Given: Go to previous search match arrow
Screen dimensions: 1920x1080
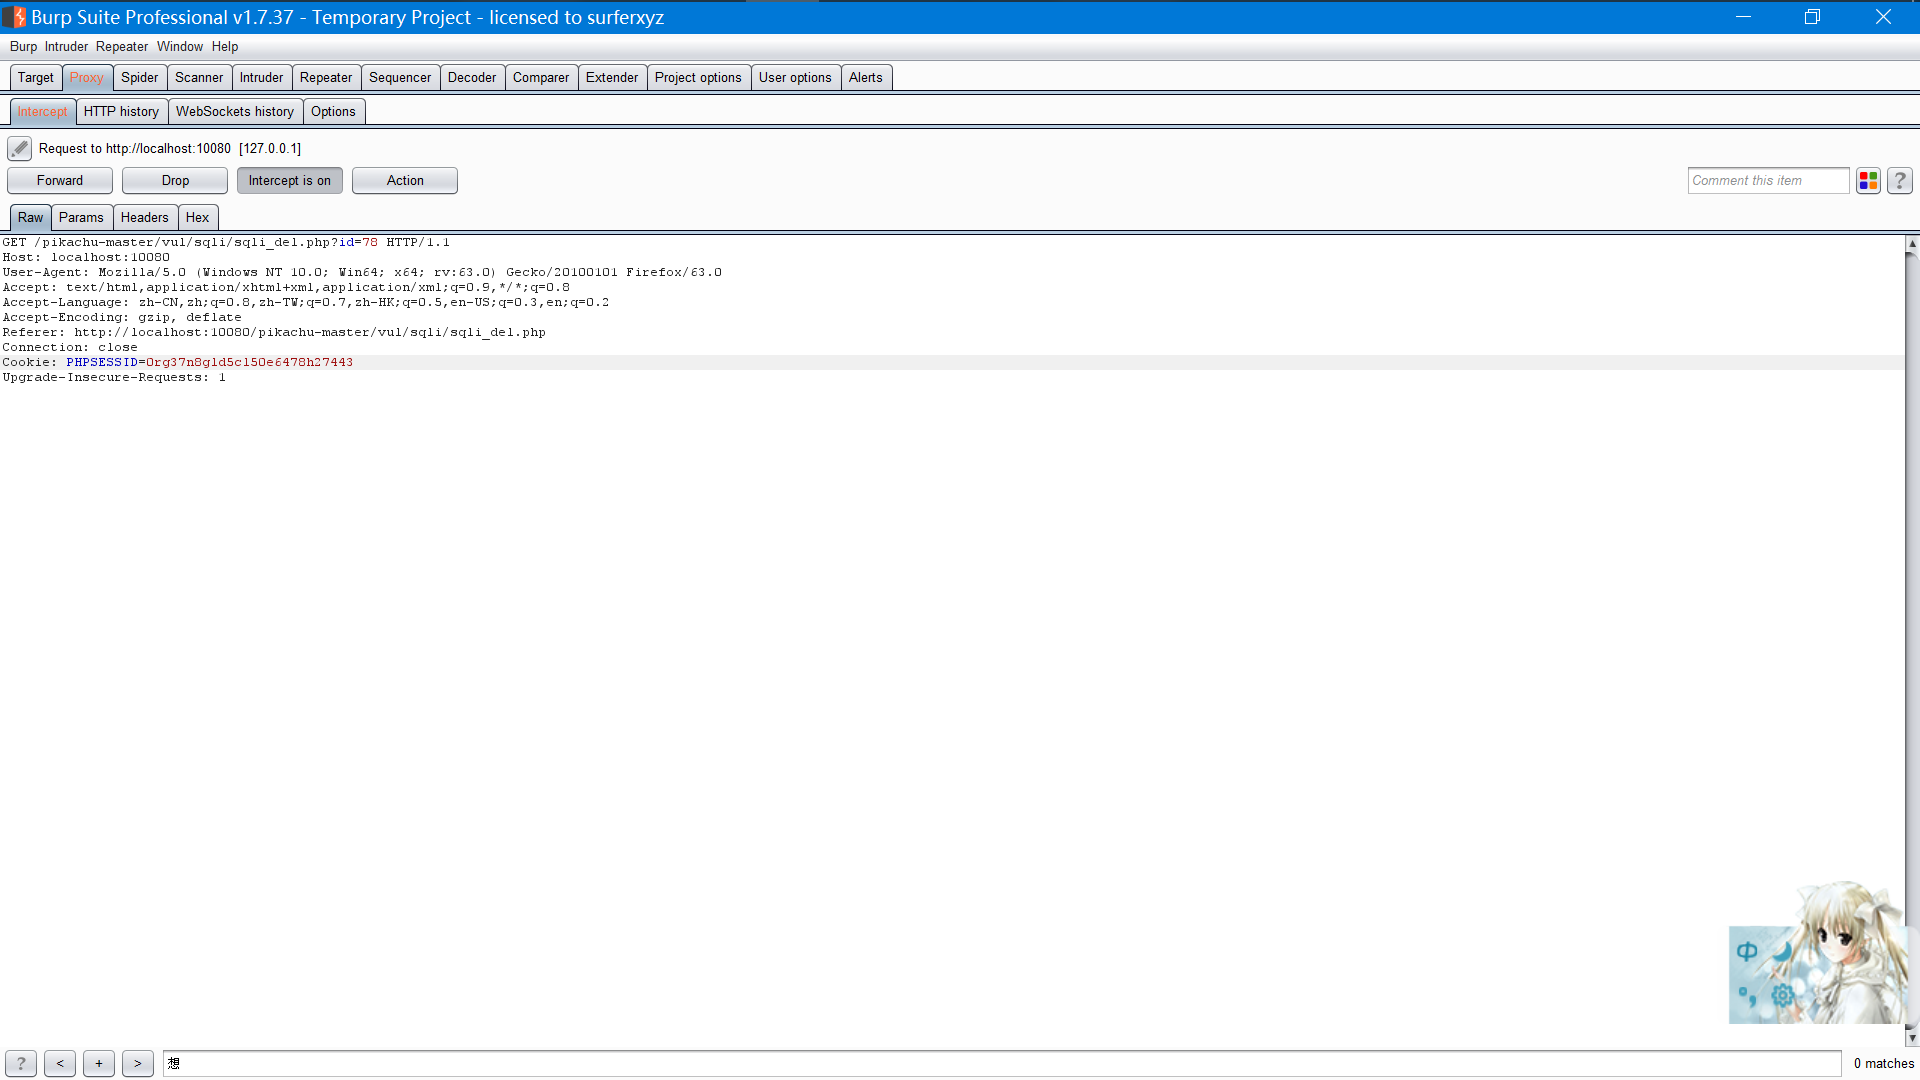Looking at the screenshot, I should (60, 1063).
